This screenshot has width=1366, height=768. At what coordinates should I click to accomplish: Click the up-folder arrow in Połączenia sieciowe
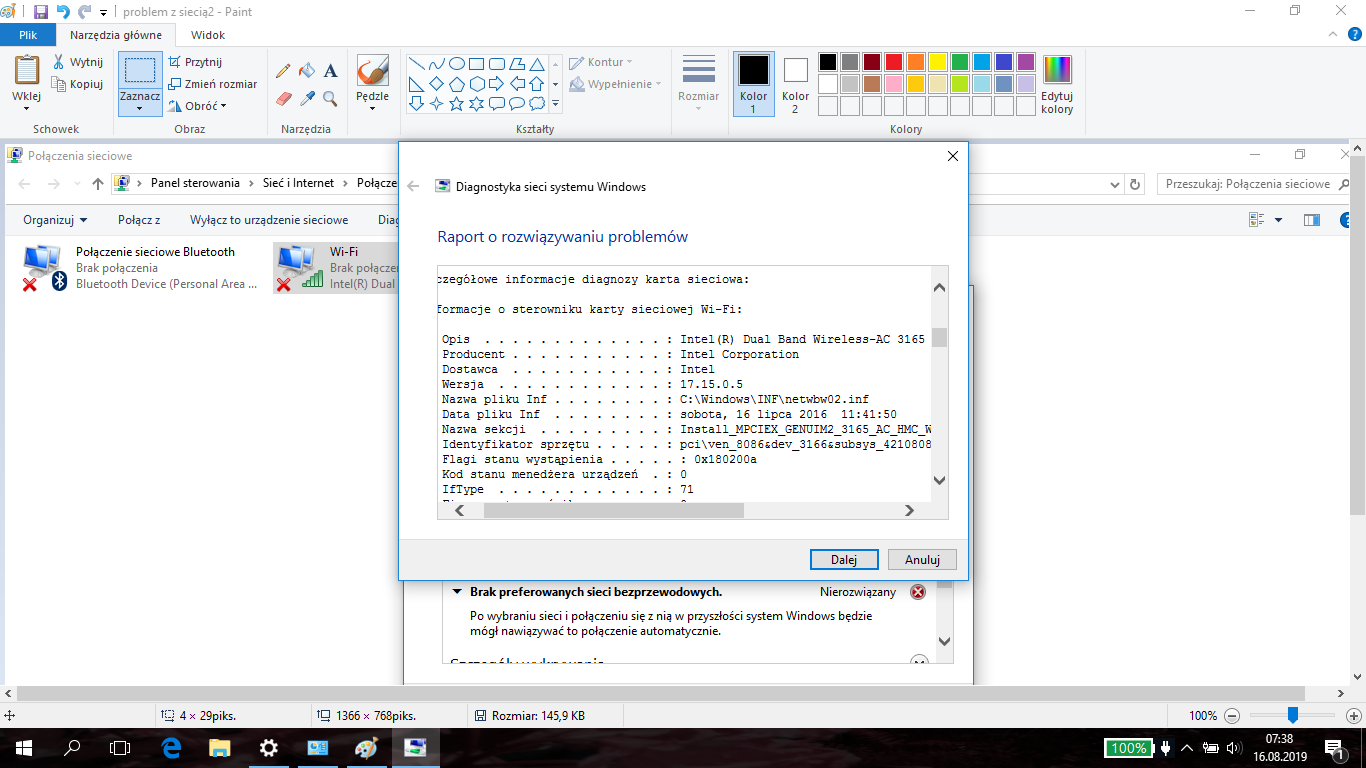coord(97,184)
